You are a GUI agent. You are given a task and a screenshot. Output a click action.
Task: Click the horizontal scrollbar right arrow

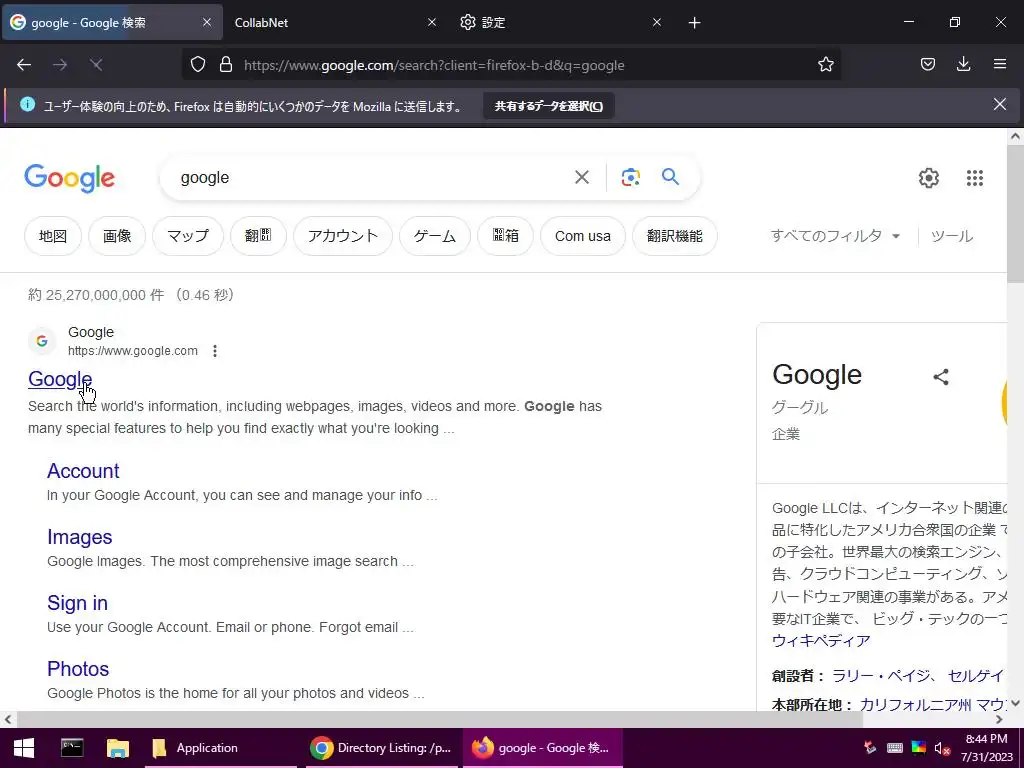click(x=999, y=720)
